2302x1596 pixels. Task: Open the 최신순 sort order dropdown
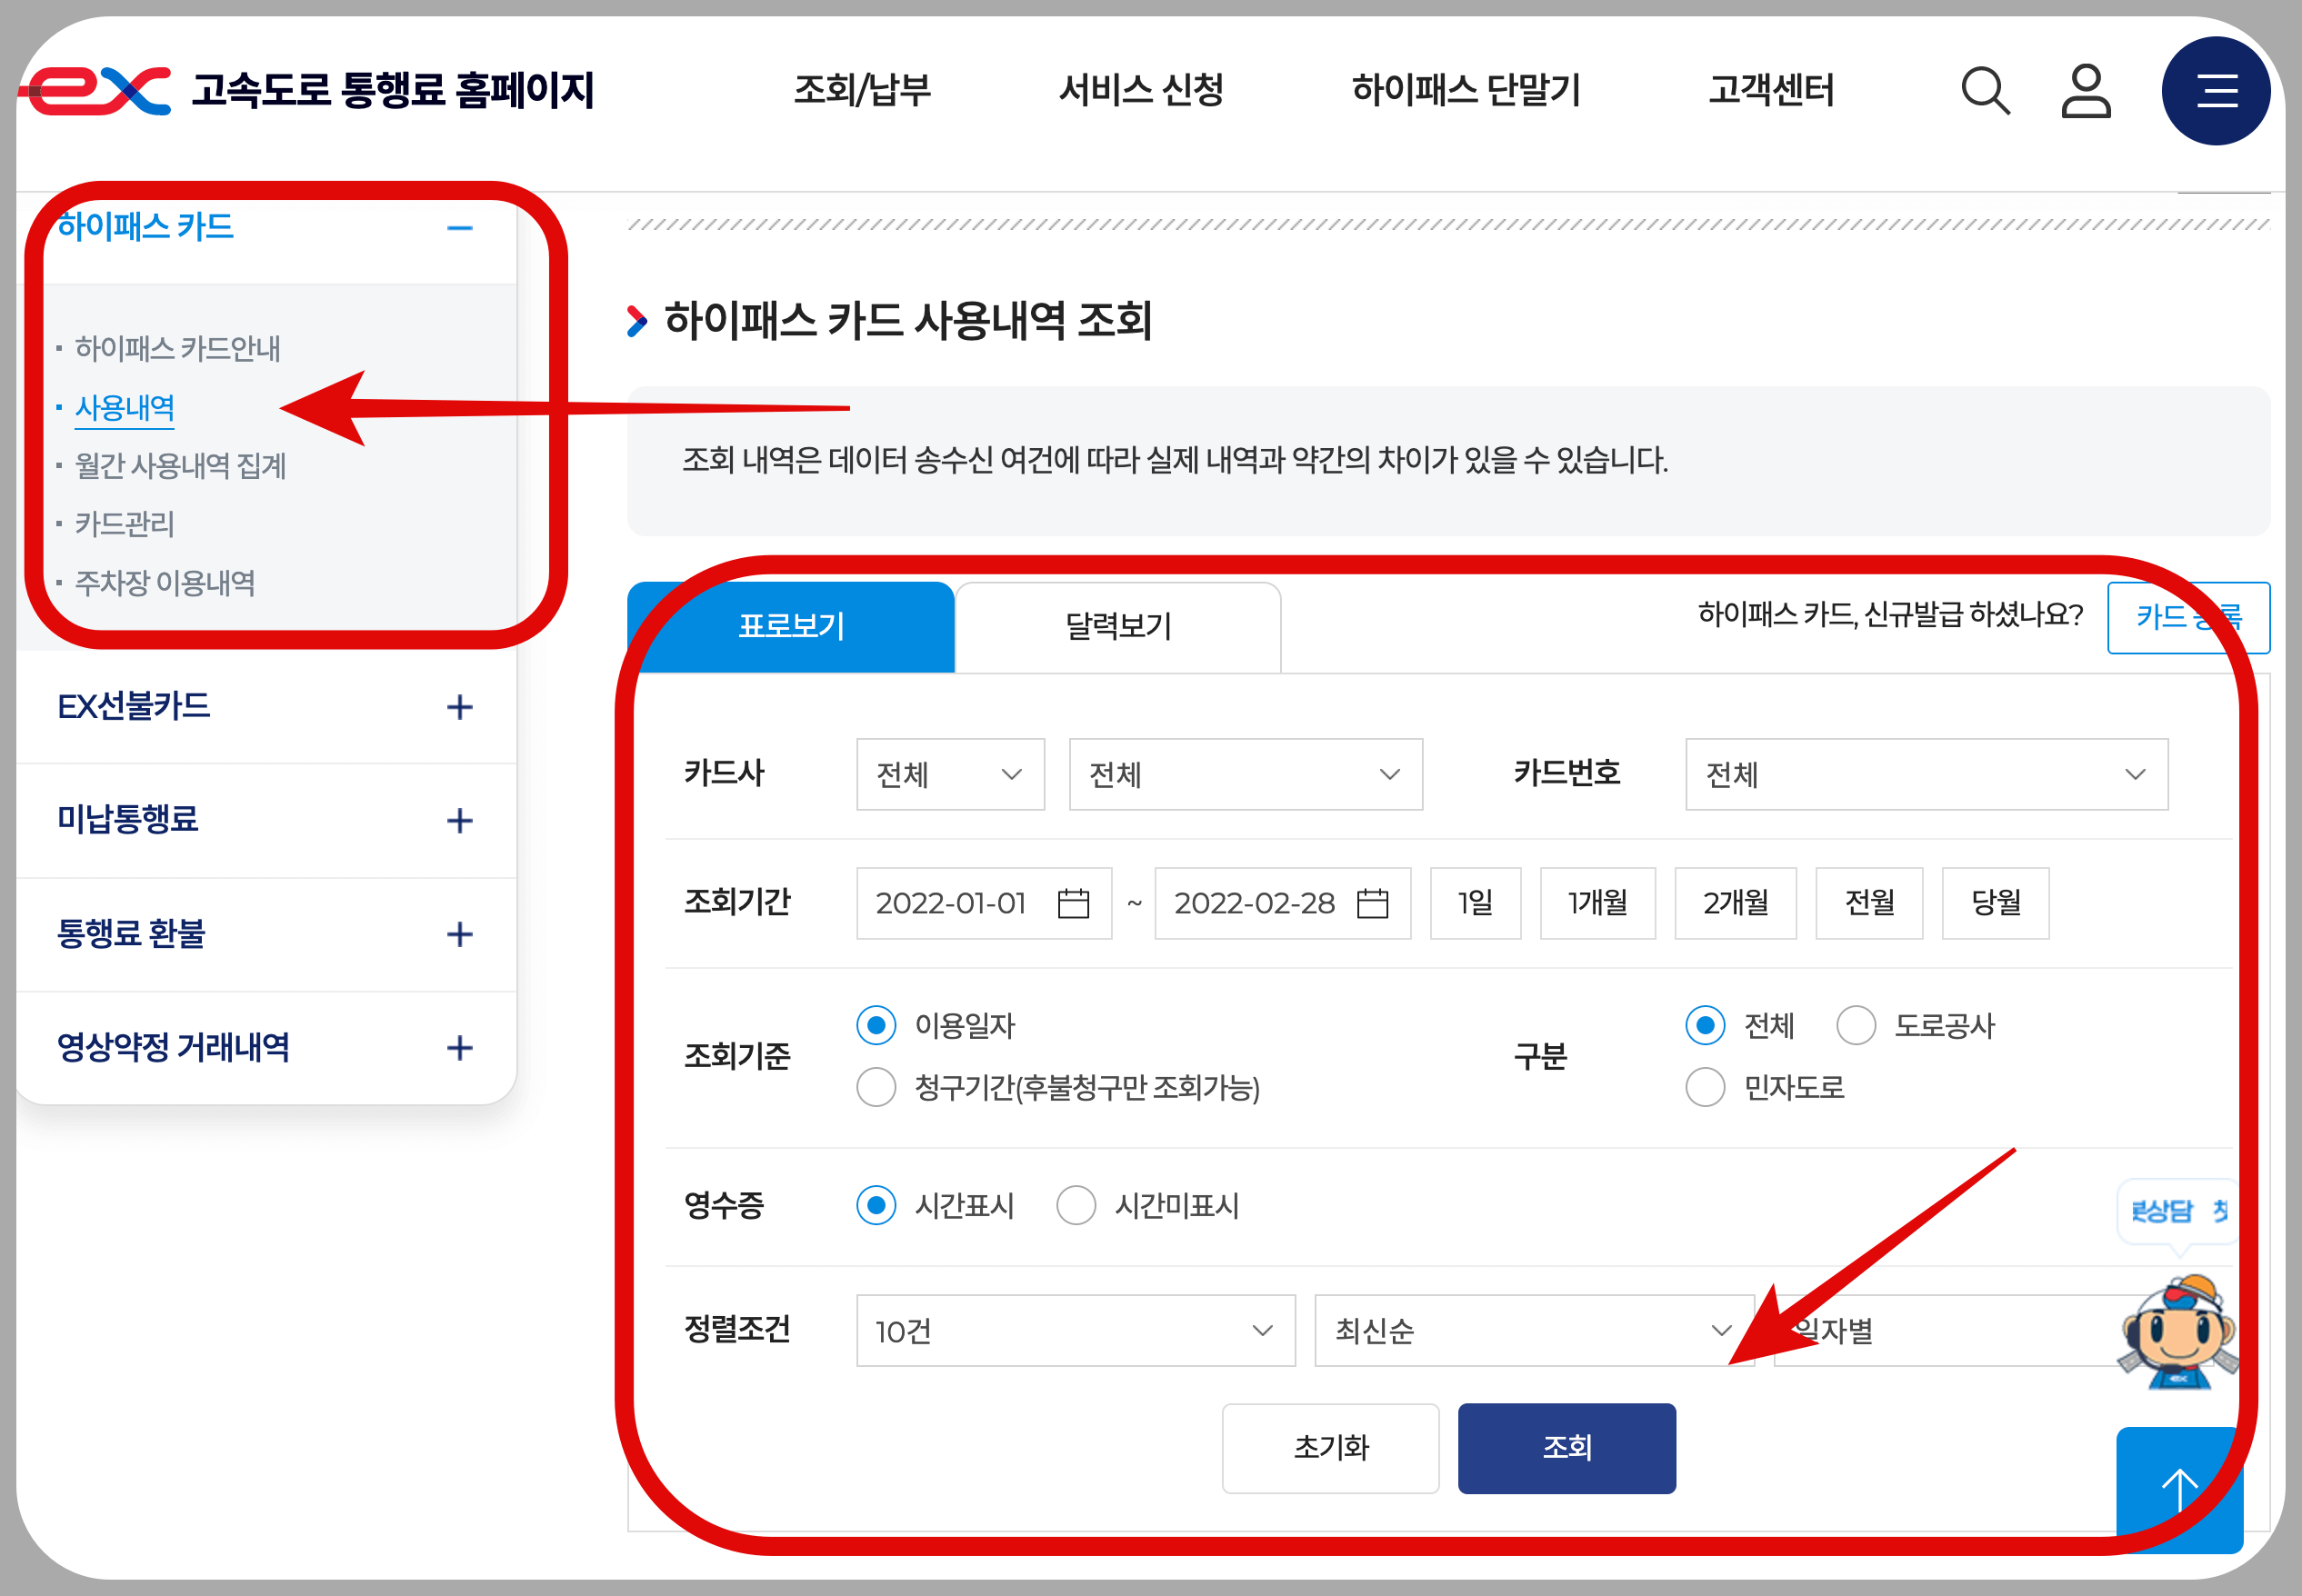tap(1534, 1331)
